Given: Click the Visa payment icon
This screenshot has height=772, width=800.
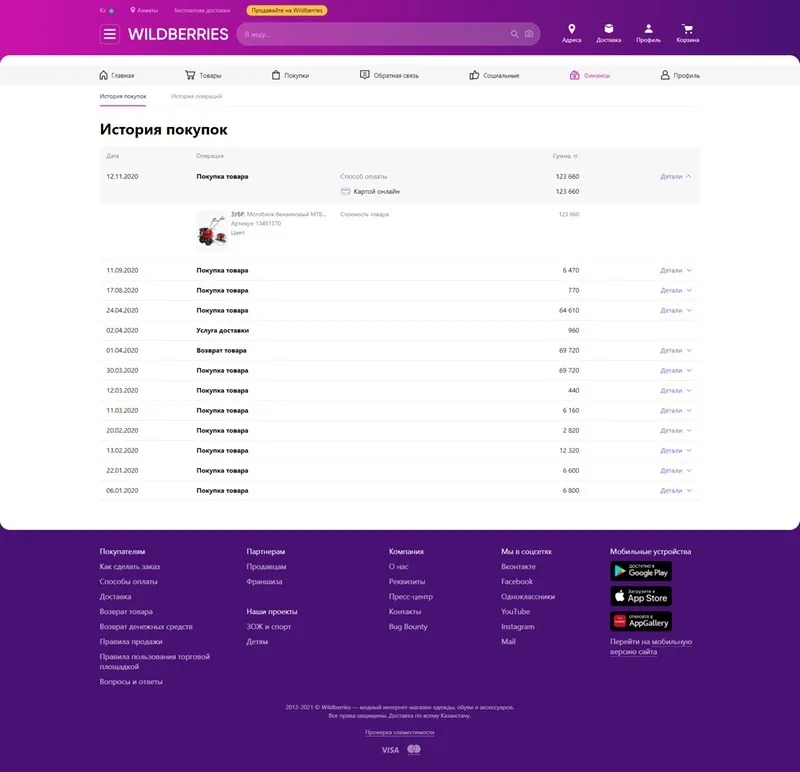Looking at the screenshot, I should [x=390, y=750].
